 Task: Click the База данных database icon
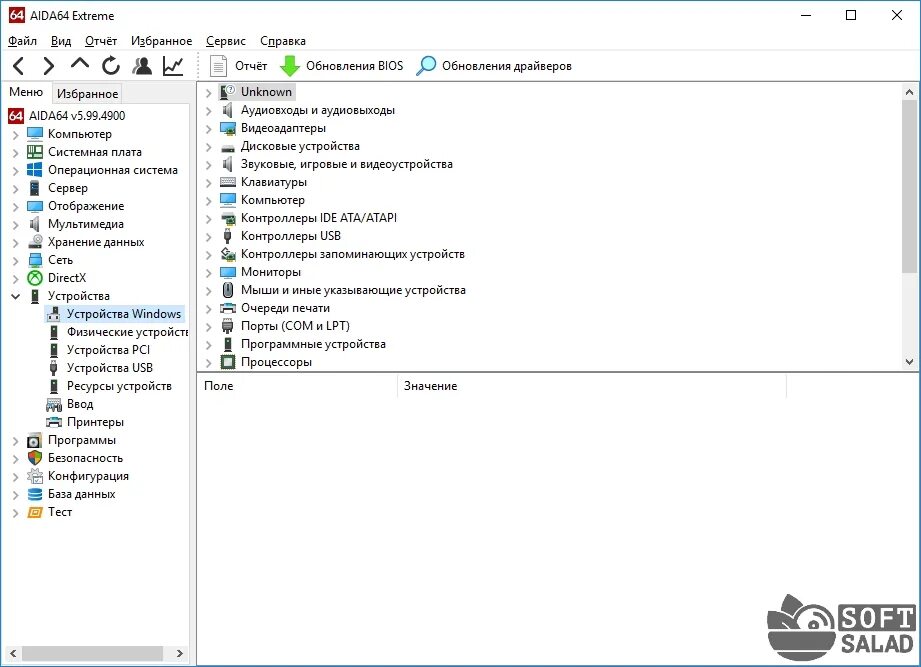[x=35, y=494]
